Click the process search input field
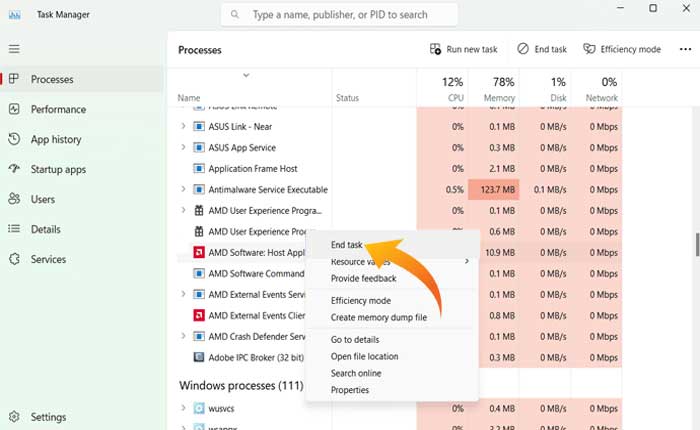 coord(339,15)
